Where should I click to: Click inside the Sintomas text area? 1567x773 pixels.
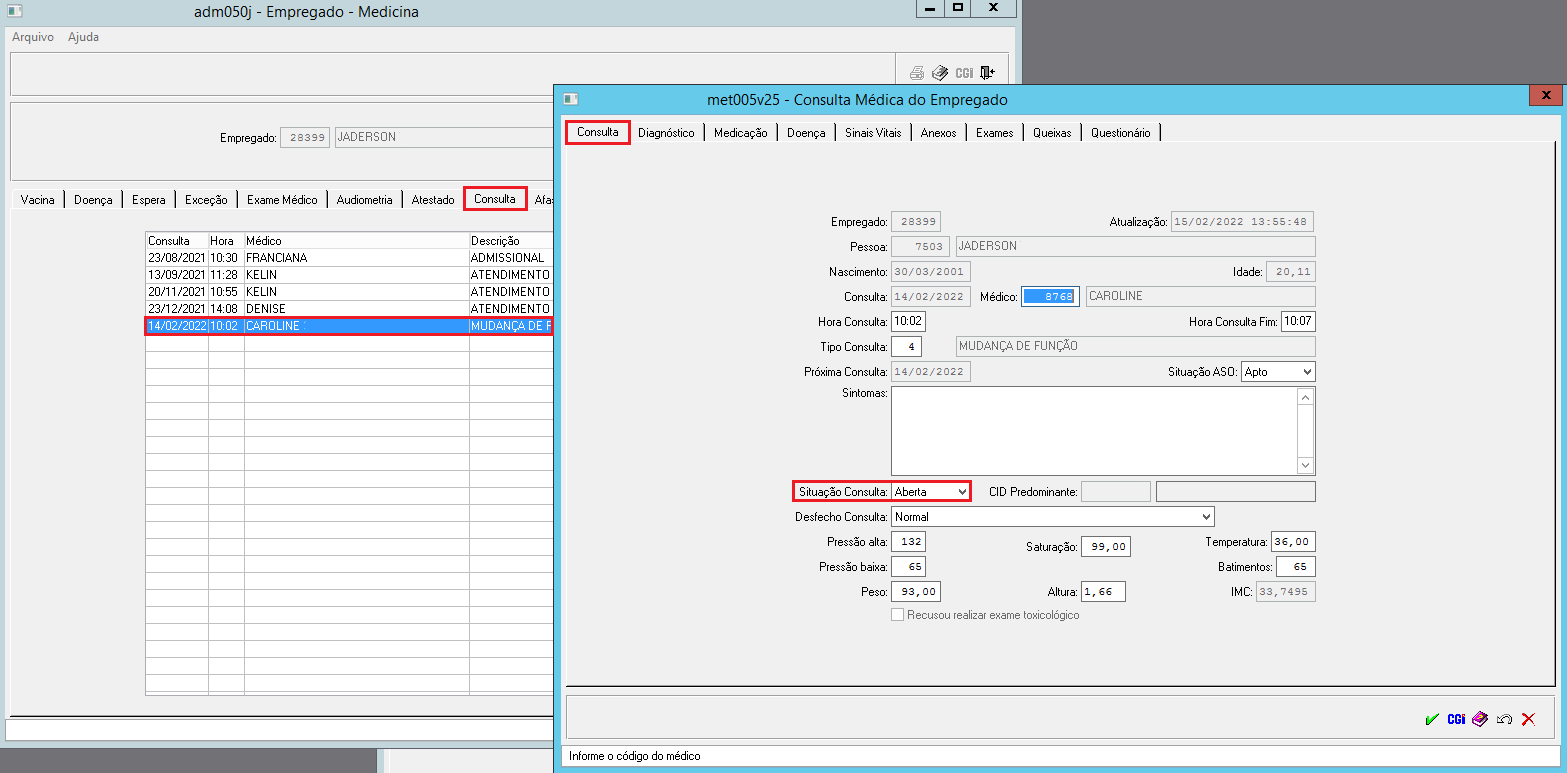[x=1094, y=430]
